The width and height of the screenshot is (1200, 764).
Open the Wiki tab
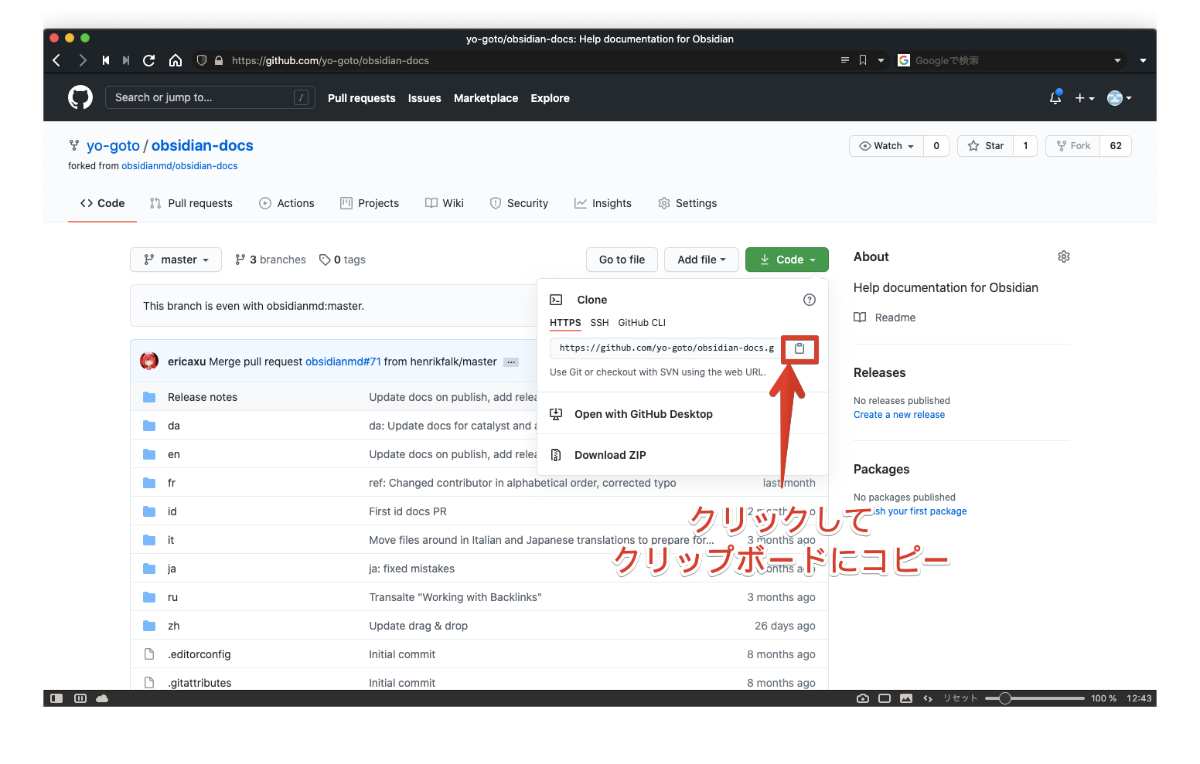coord(444,203)
